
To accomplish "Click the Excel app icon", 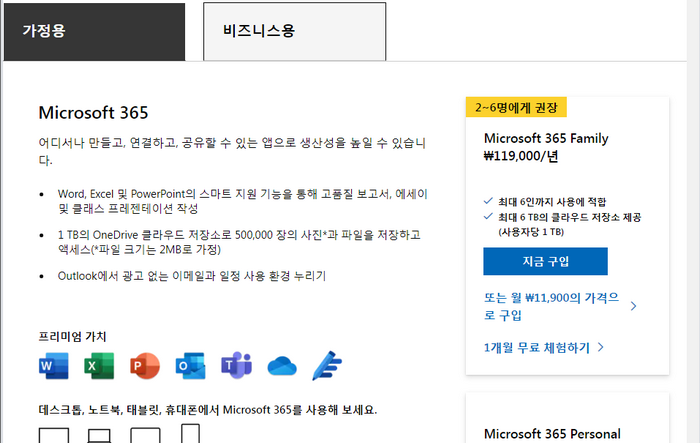I will point(99,366).
